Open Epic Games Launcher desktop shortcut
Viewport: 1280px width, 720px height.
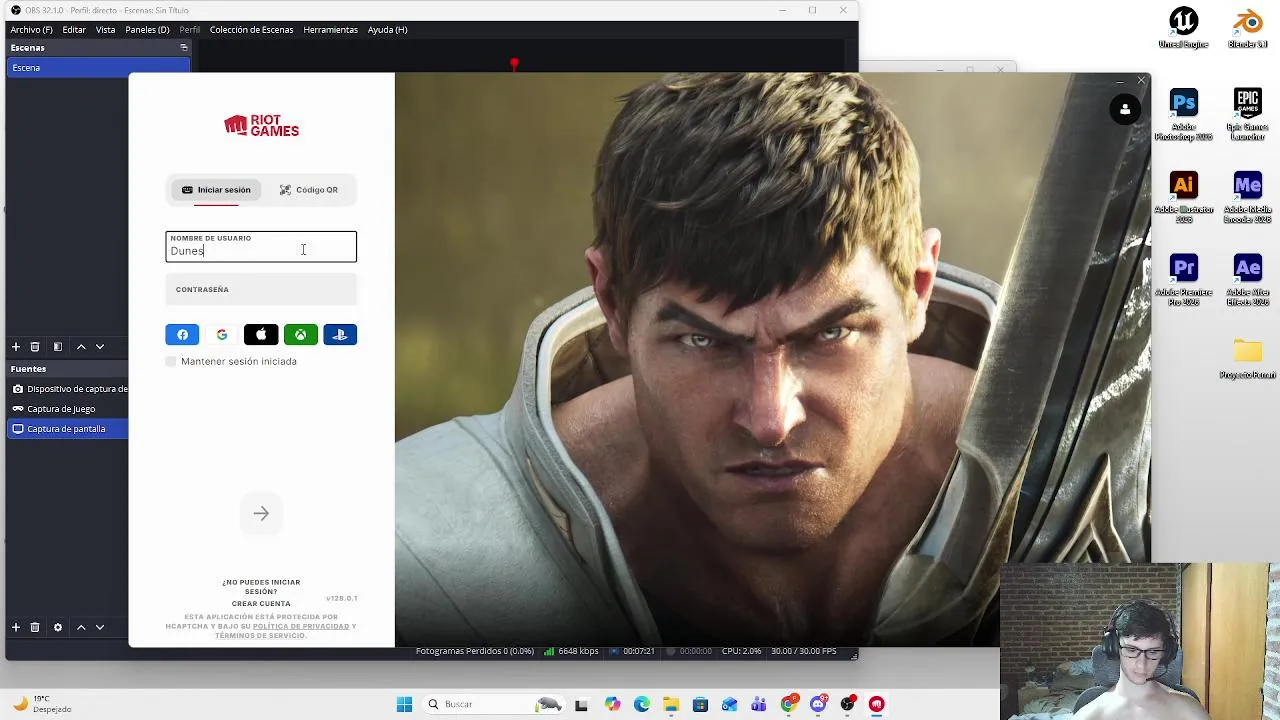(1247, 115)
